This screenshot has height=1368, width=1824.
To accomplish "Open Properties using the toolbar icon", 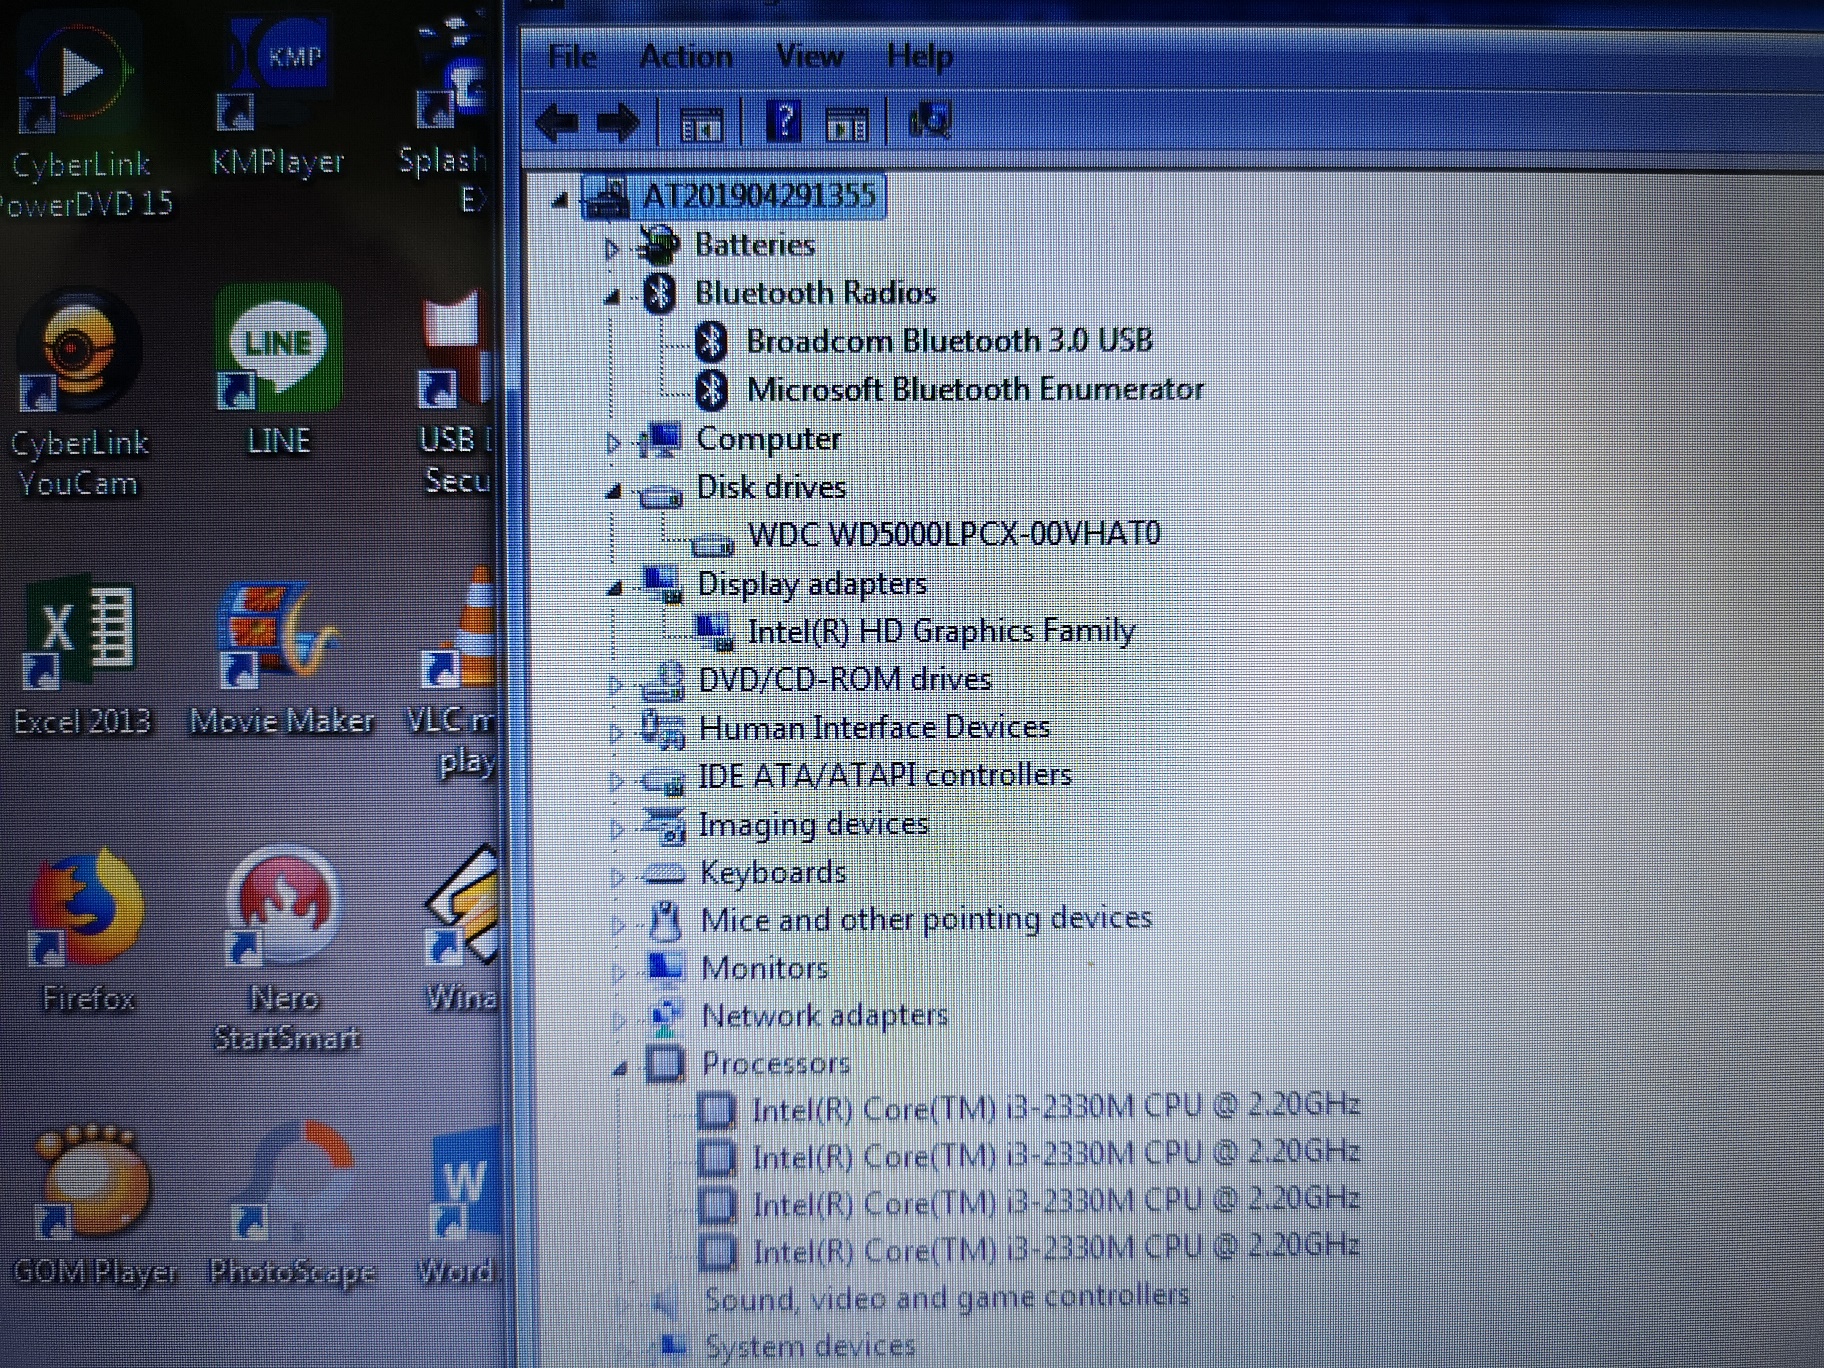I will coord(846,122).
